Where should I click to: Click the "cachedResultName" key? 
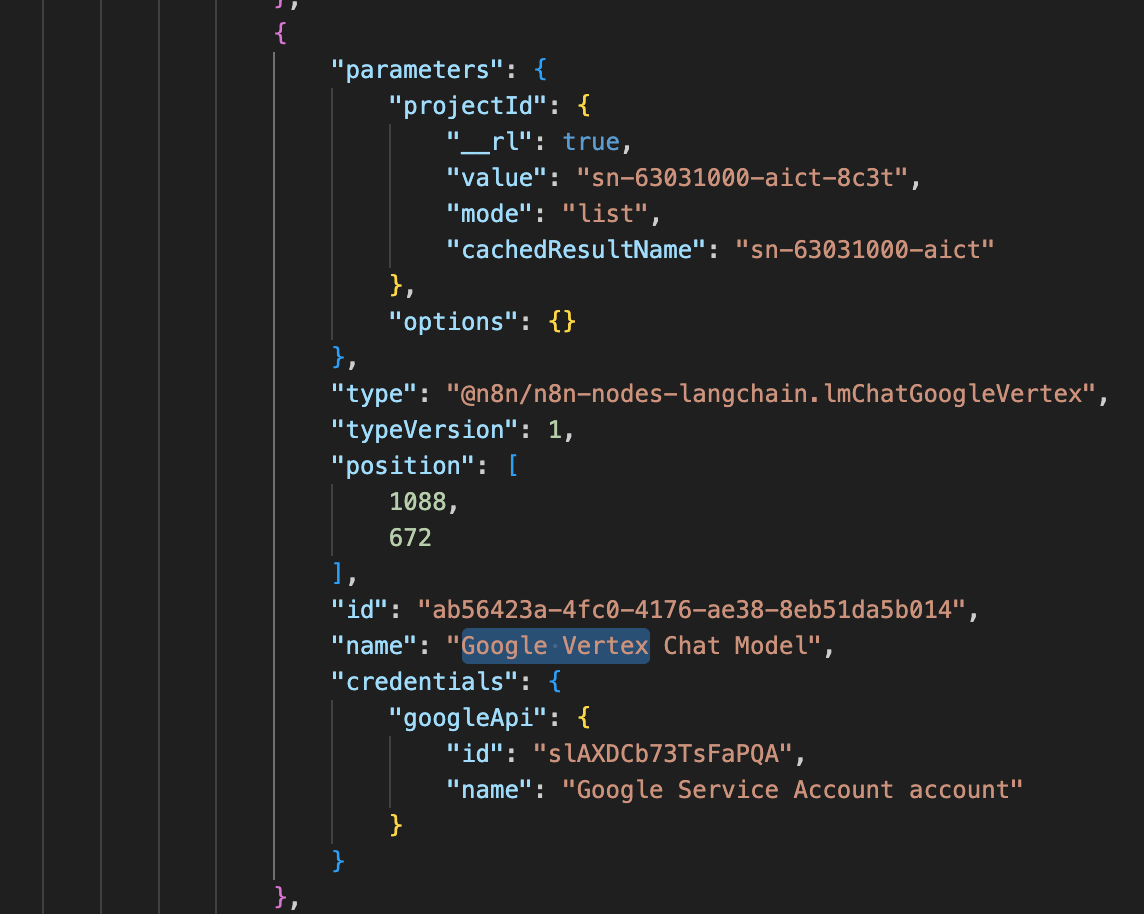click(576, 249)
